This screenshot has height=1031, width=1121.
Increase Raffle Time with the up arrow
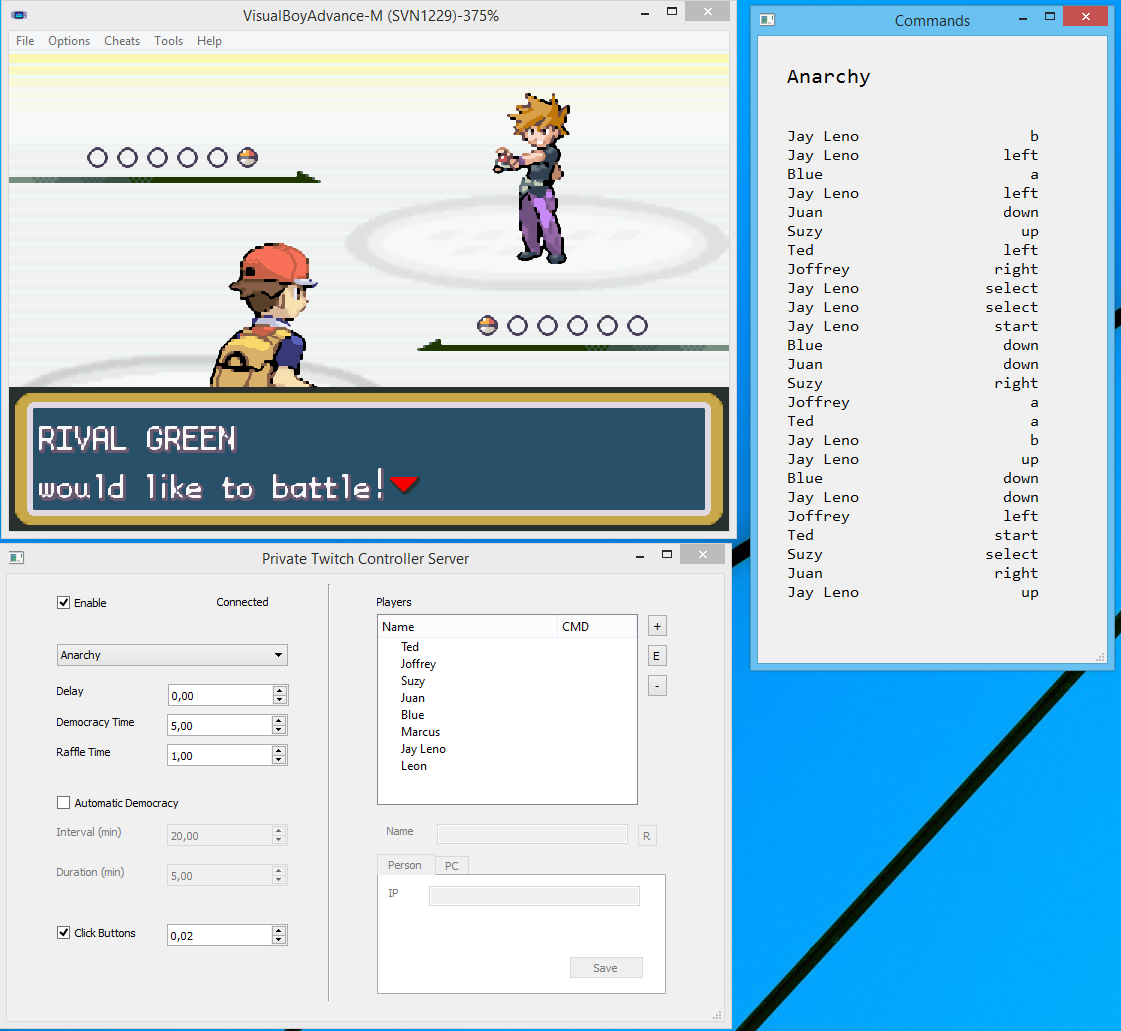coord(280,751)
